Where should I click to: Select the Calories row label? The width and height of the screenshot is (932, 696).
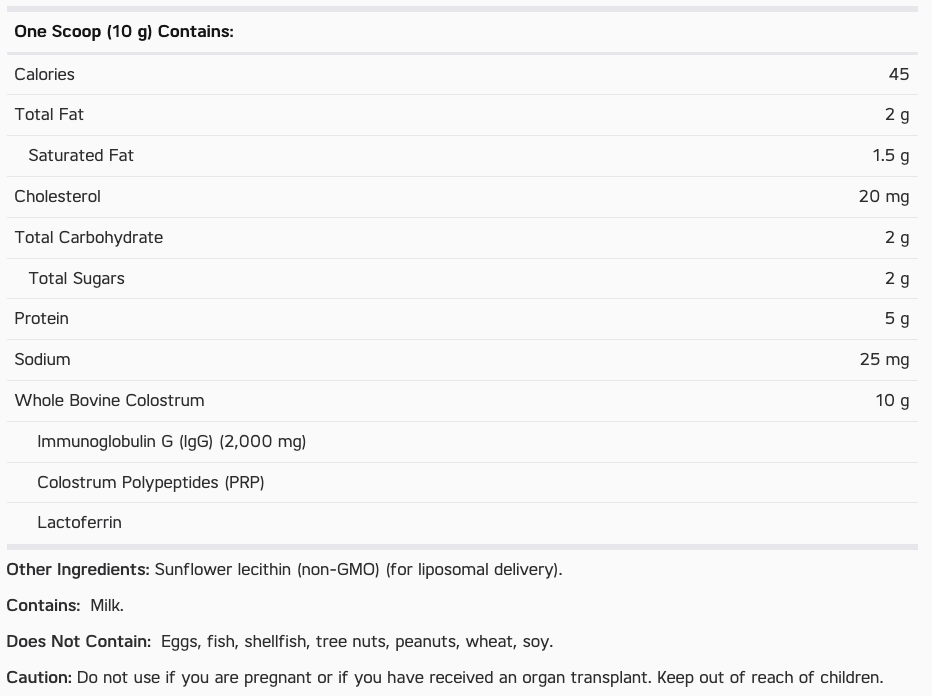coord(45,74)
